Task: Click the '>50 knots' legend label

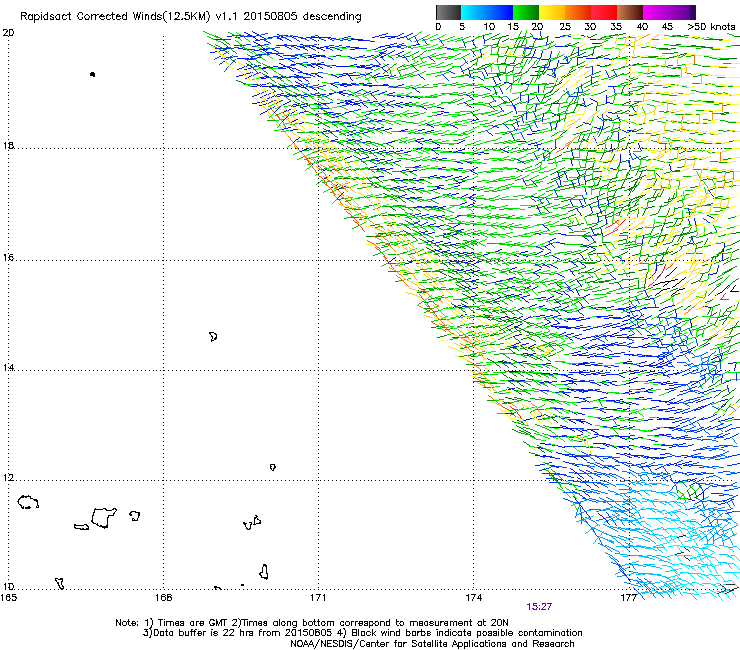Action: pyautogui.click(x=711, y=27)
